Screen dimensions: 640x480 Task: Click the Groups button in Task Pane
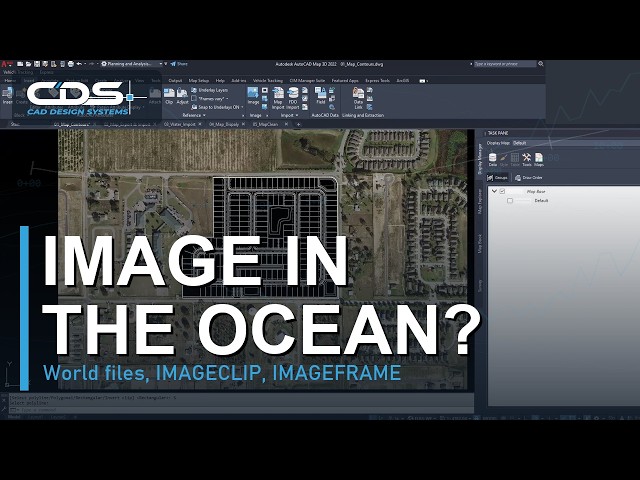[498, 178]
